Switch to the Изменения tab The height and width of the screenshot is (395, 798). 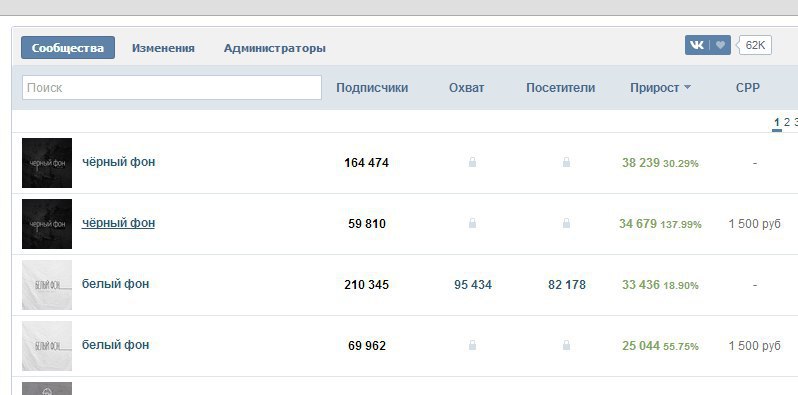[x=163, y=48]
